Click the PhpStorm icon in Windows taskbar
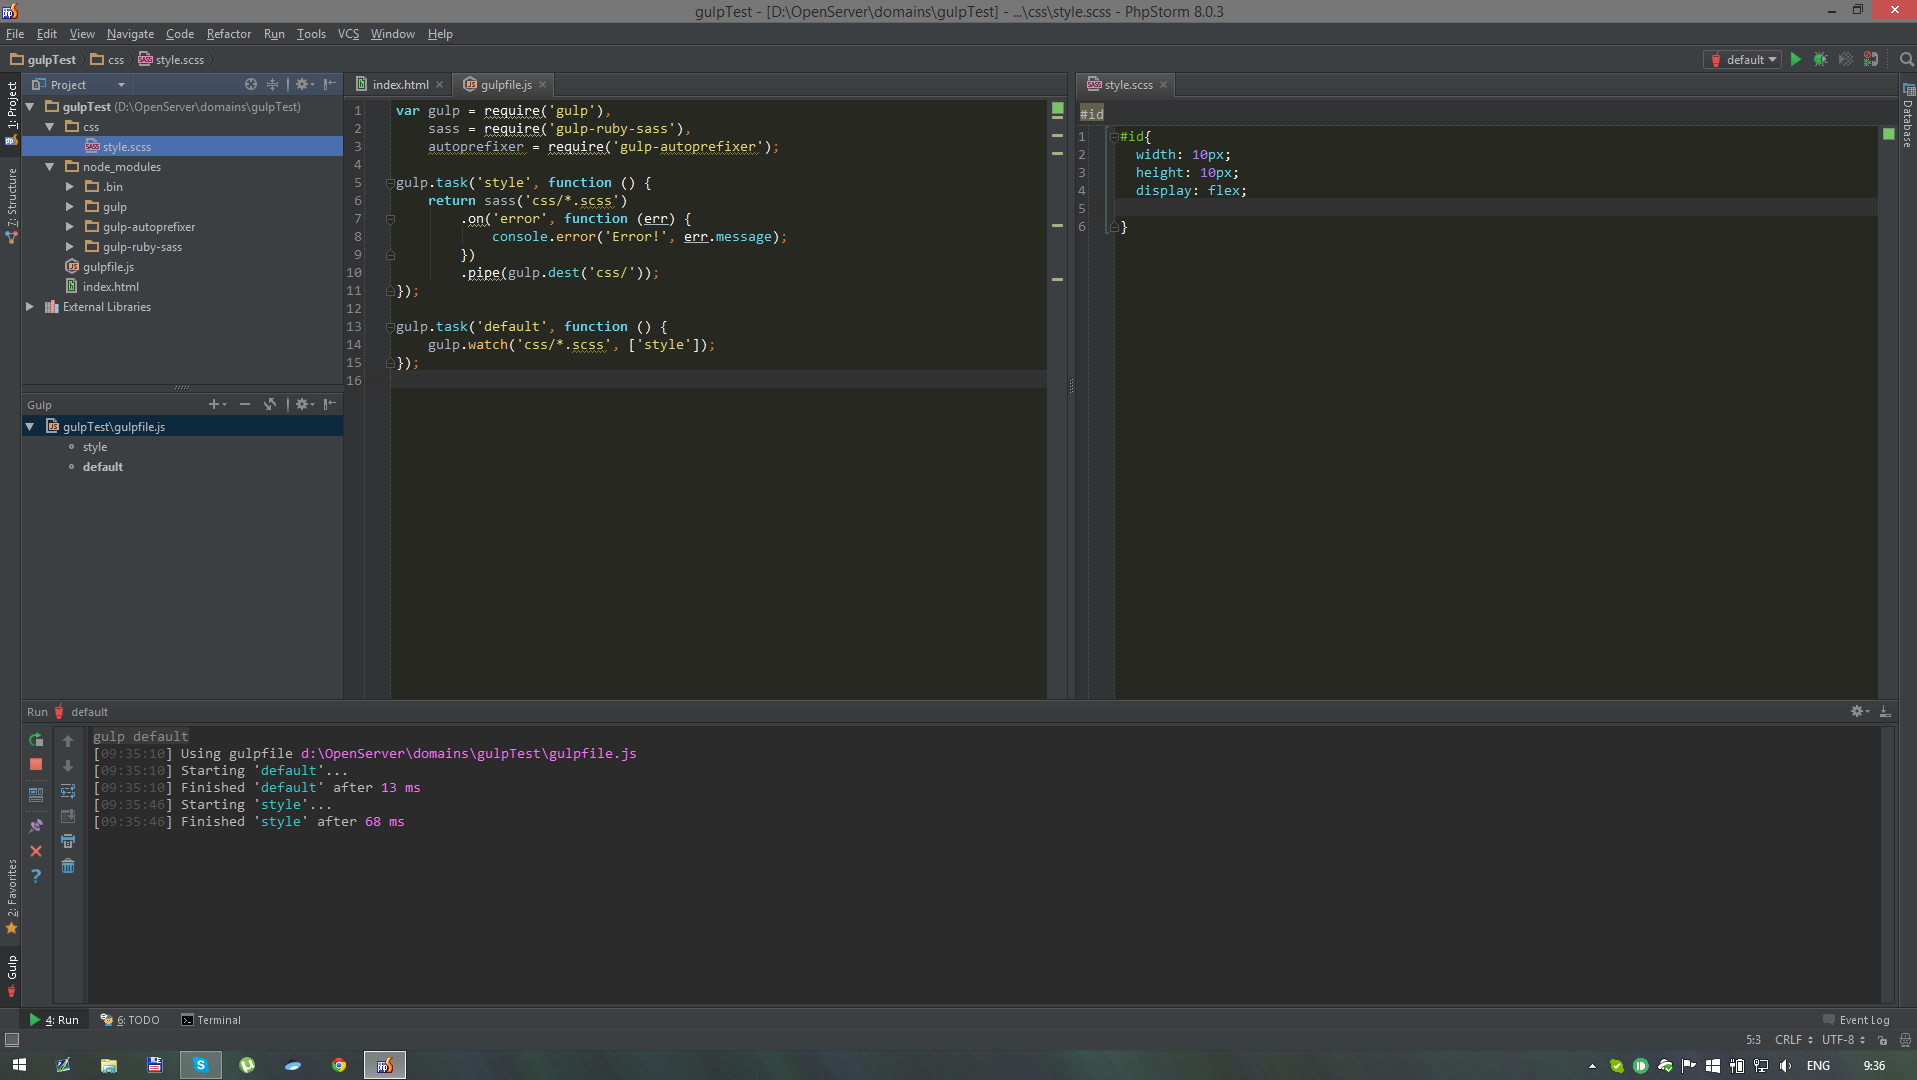Viewport: 1917px width, 1080px height. point(384,1065)
